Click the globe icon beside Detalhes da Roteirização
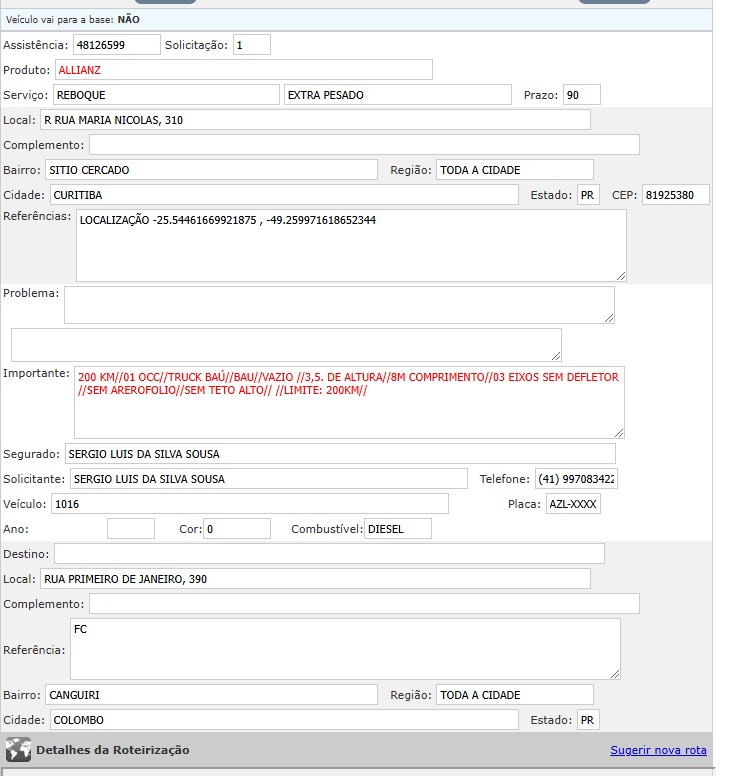 [18, 750]
